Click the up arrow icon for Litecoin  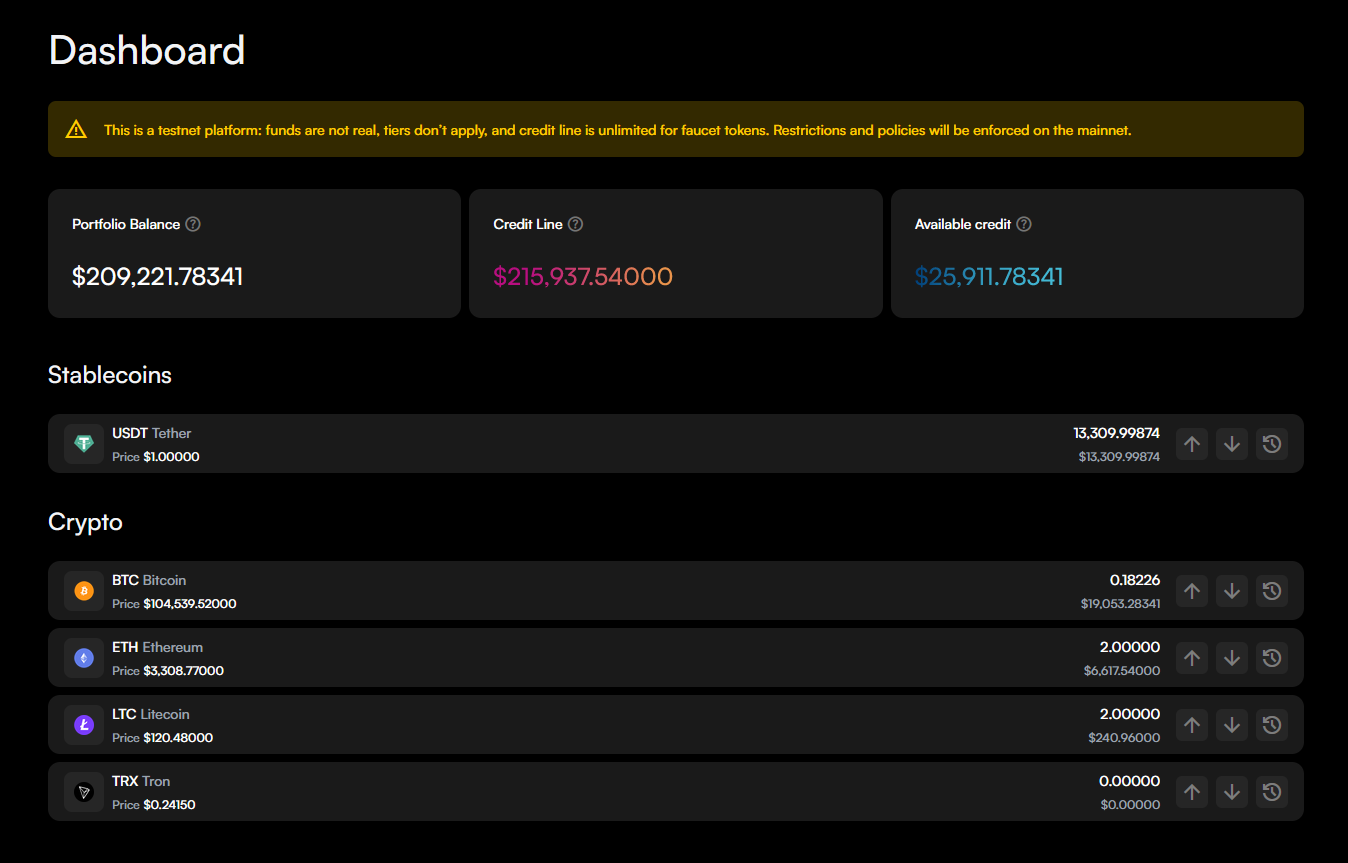coord(1191,725)
